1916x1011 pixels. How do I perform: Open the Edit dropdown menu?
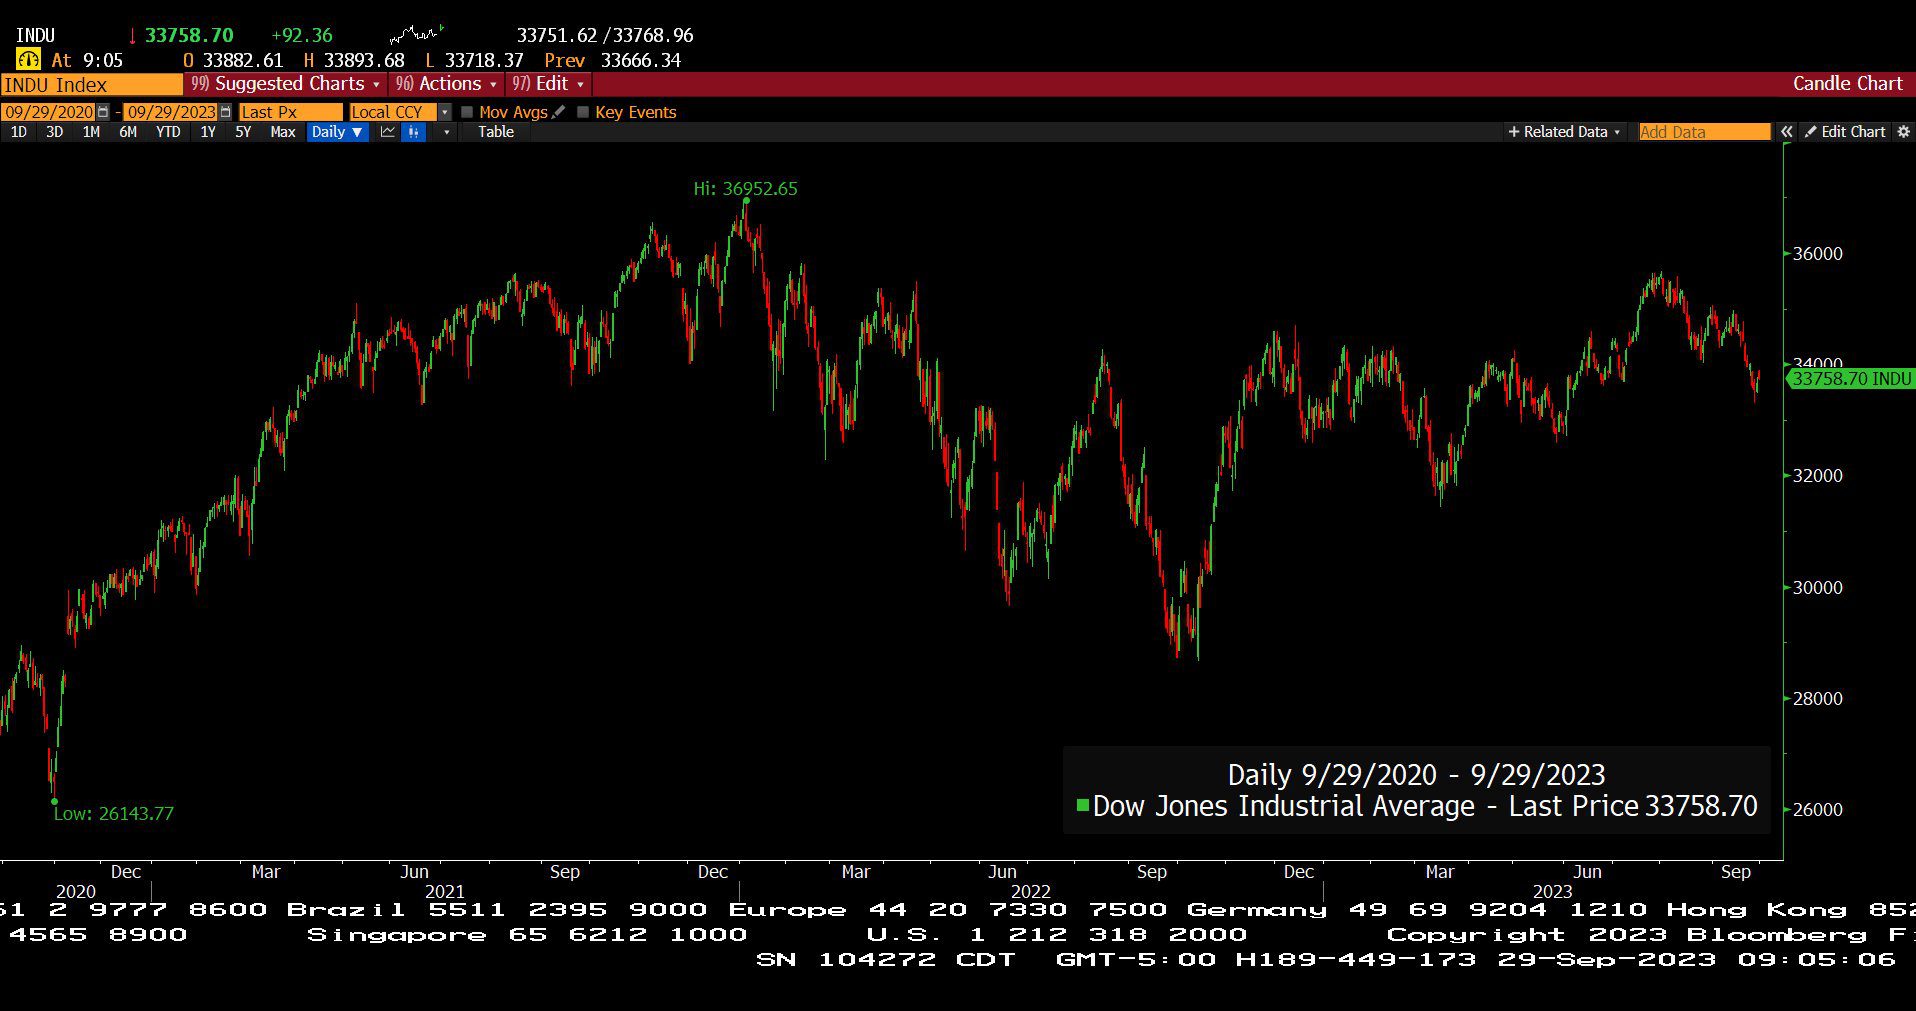pyautogui.click(x=548, y=84)
